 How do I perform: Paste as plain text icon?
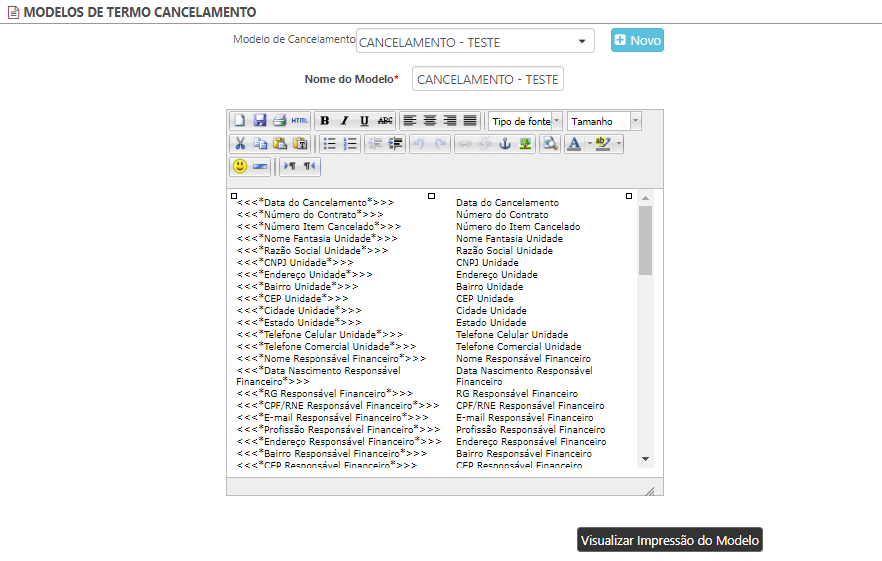pyautogui.click(x=300, y=143)
